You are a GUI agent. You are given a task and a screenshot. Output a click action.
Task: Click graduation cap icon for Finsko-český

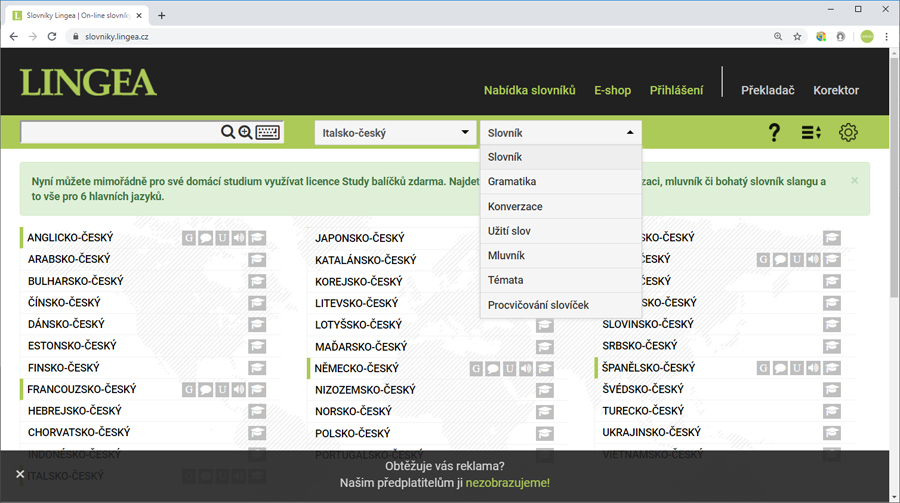(x=257, y=368)
